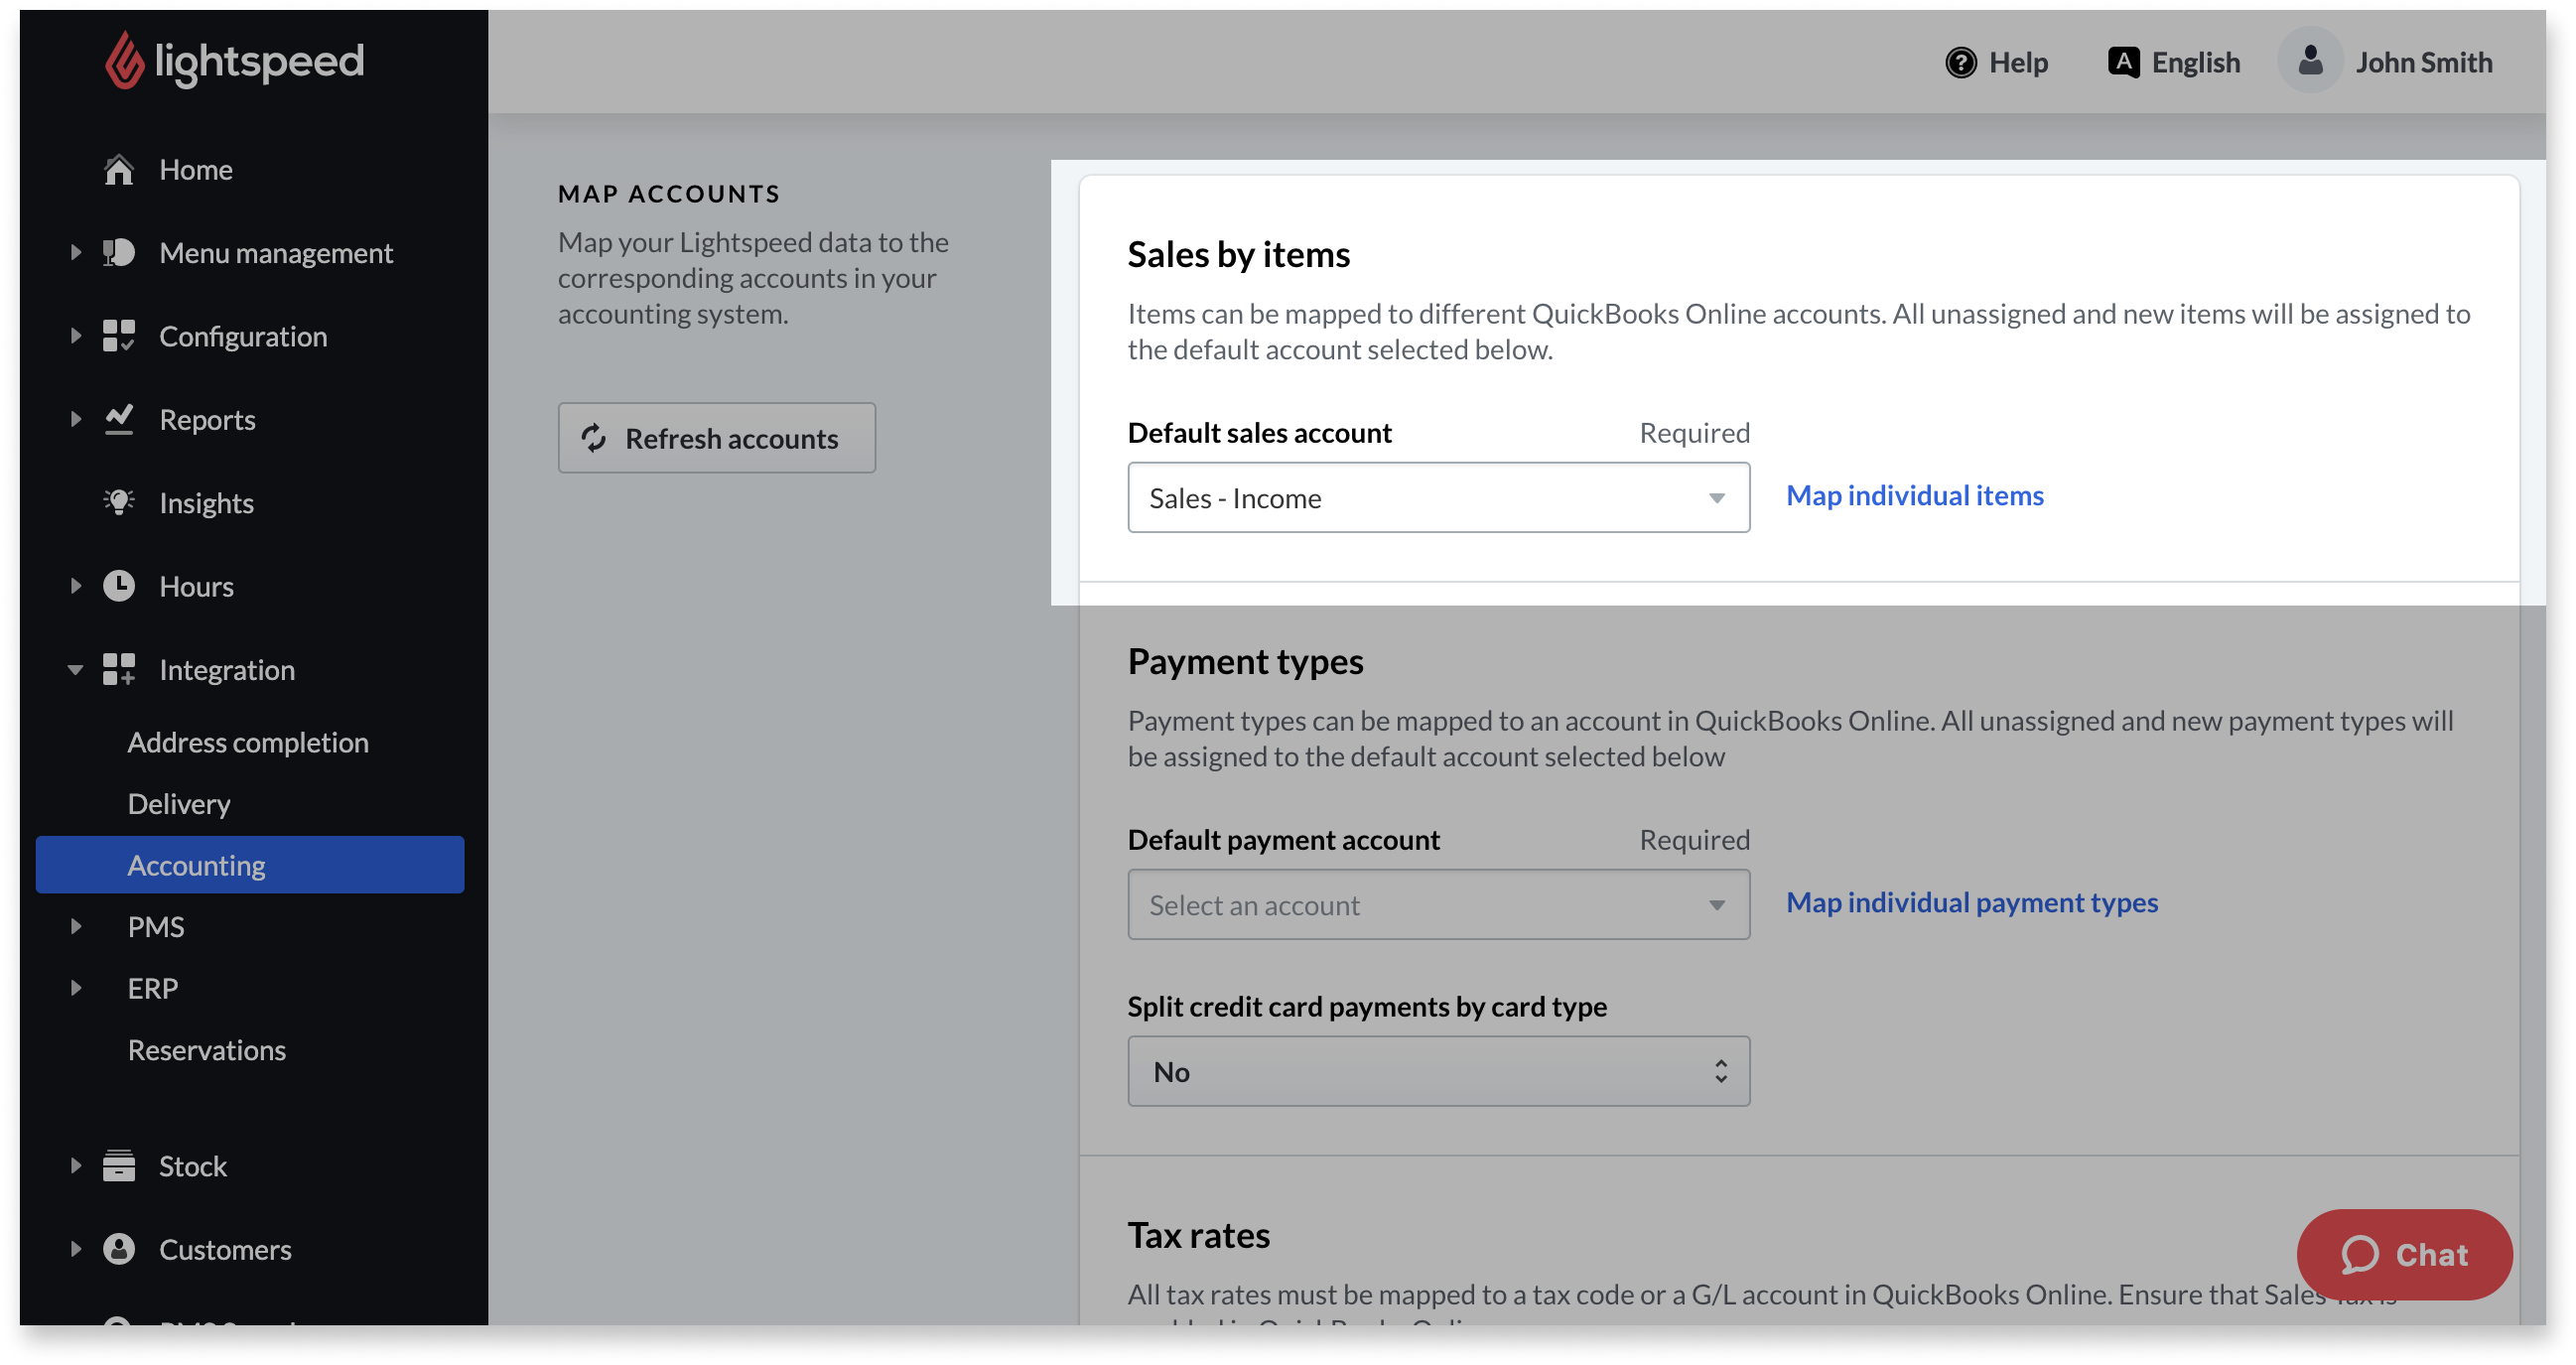Open the Default sales account dropdown

click(x=1438, y=497)
